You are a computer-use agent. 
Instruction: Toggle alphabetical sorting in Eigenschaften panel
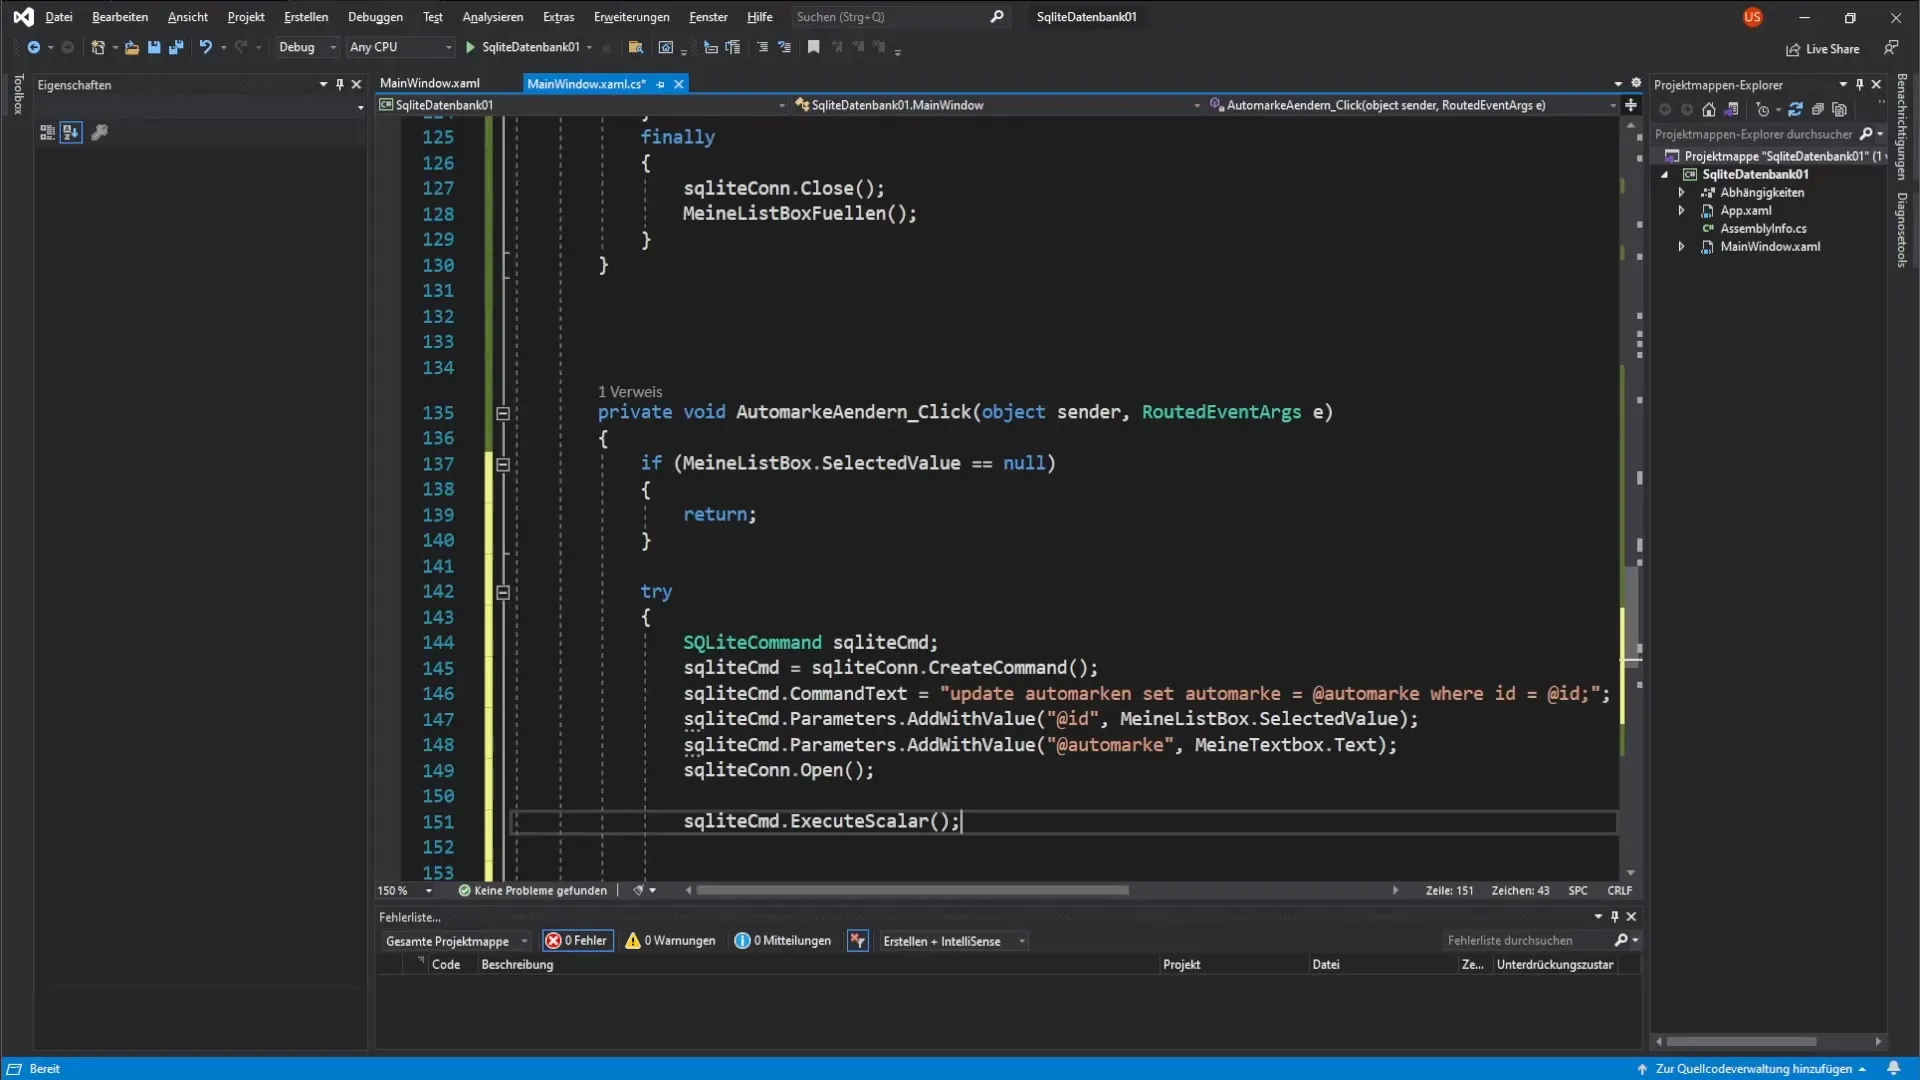(x=70, y=132)
